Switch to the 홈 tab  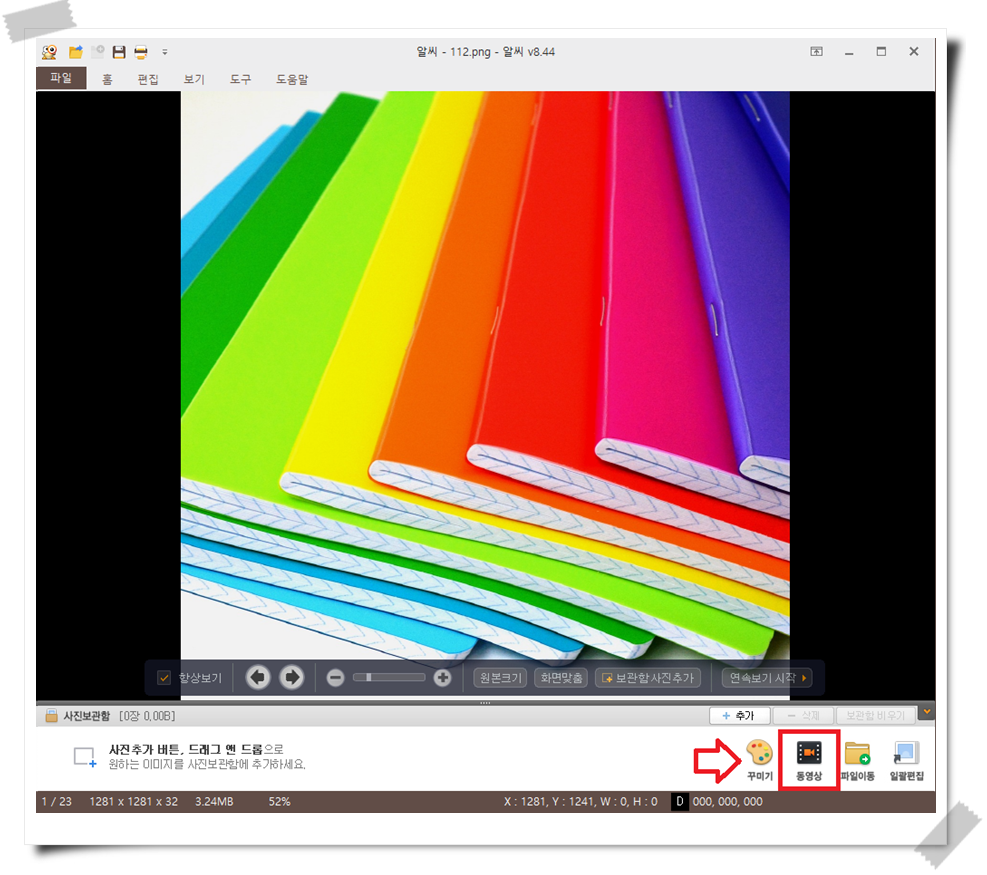pos(108,79)
